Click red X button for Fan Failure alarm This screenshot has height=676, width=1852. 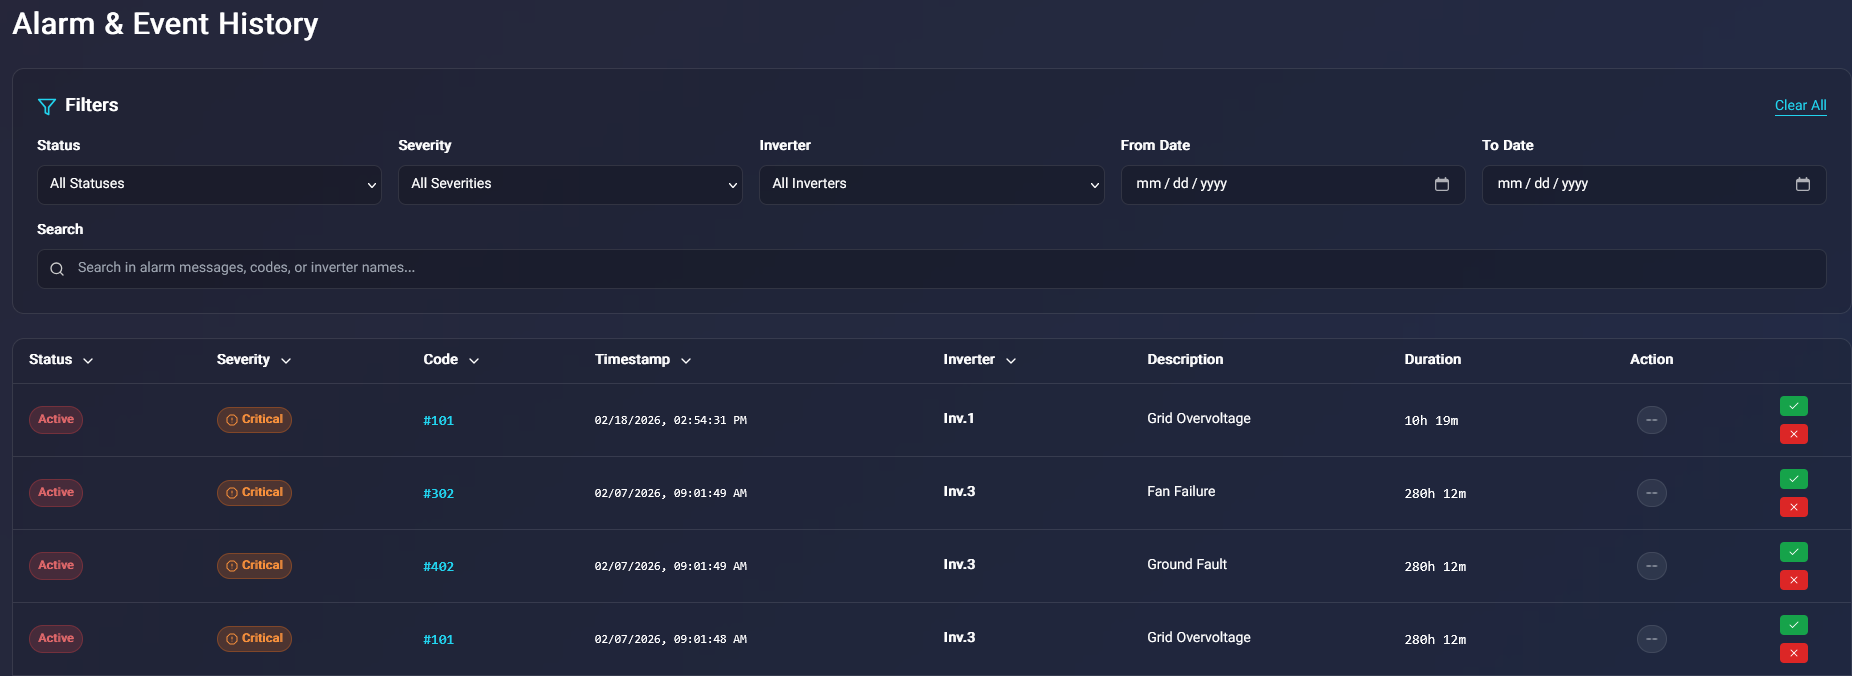[1793, 507]
